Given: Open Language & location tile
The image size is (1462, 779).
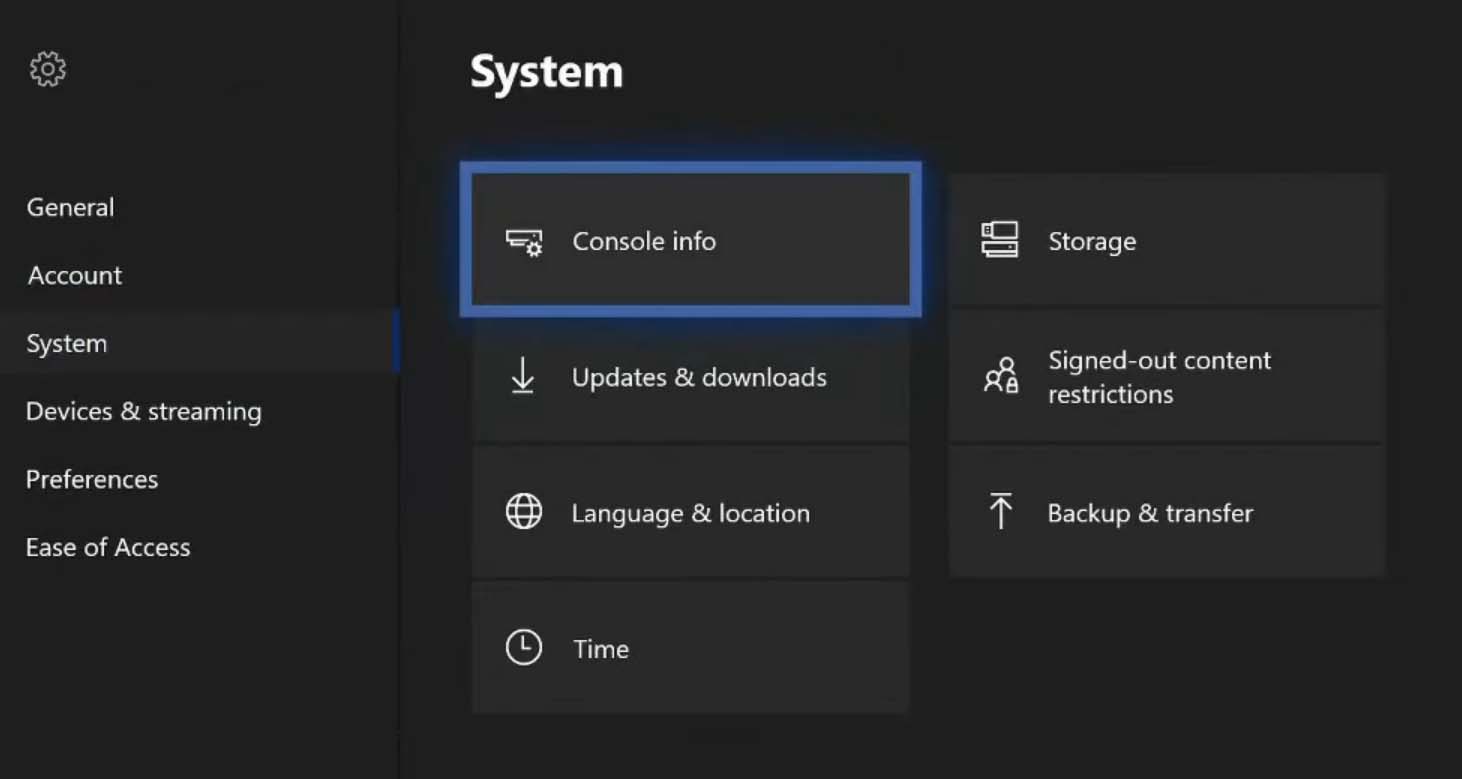Looking at the screenshot, I should pos(690,512).
